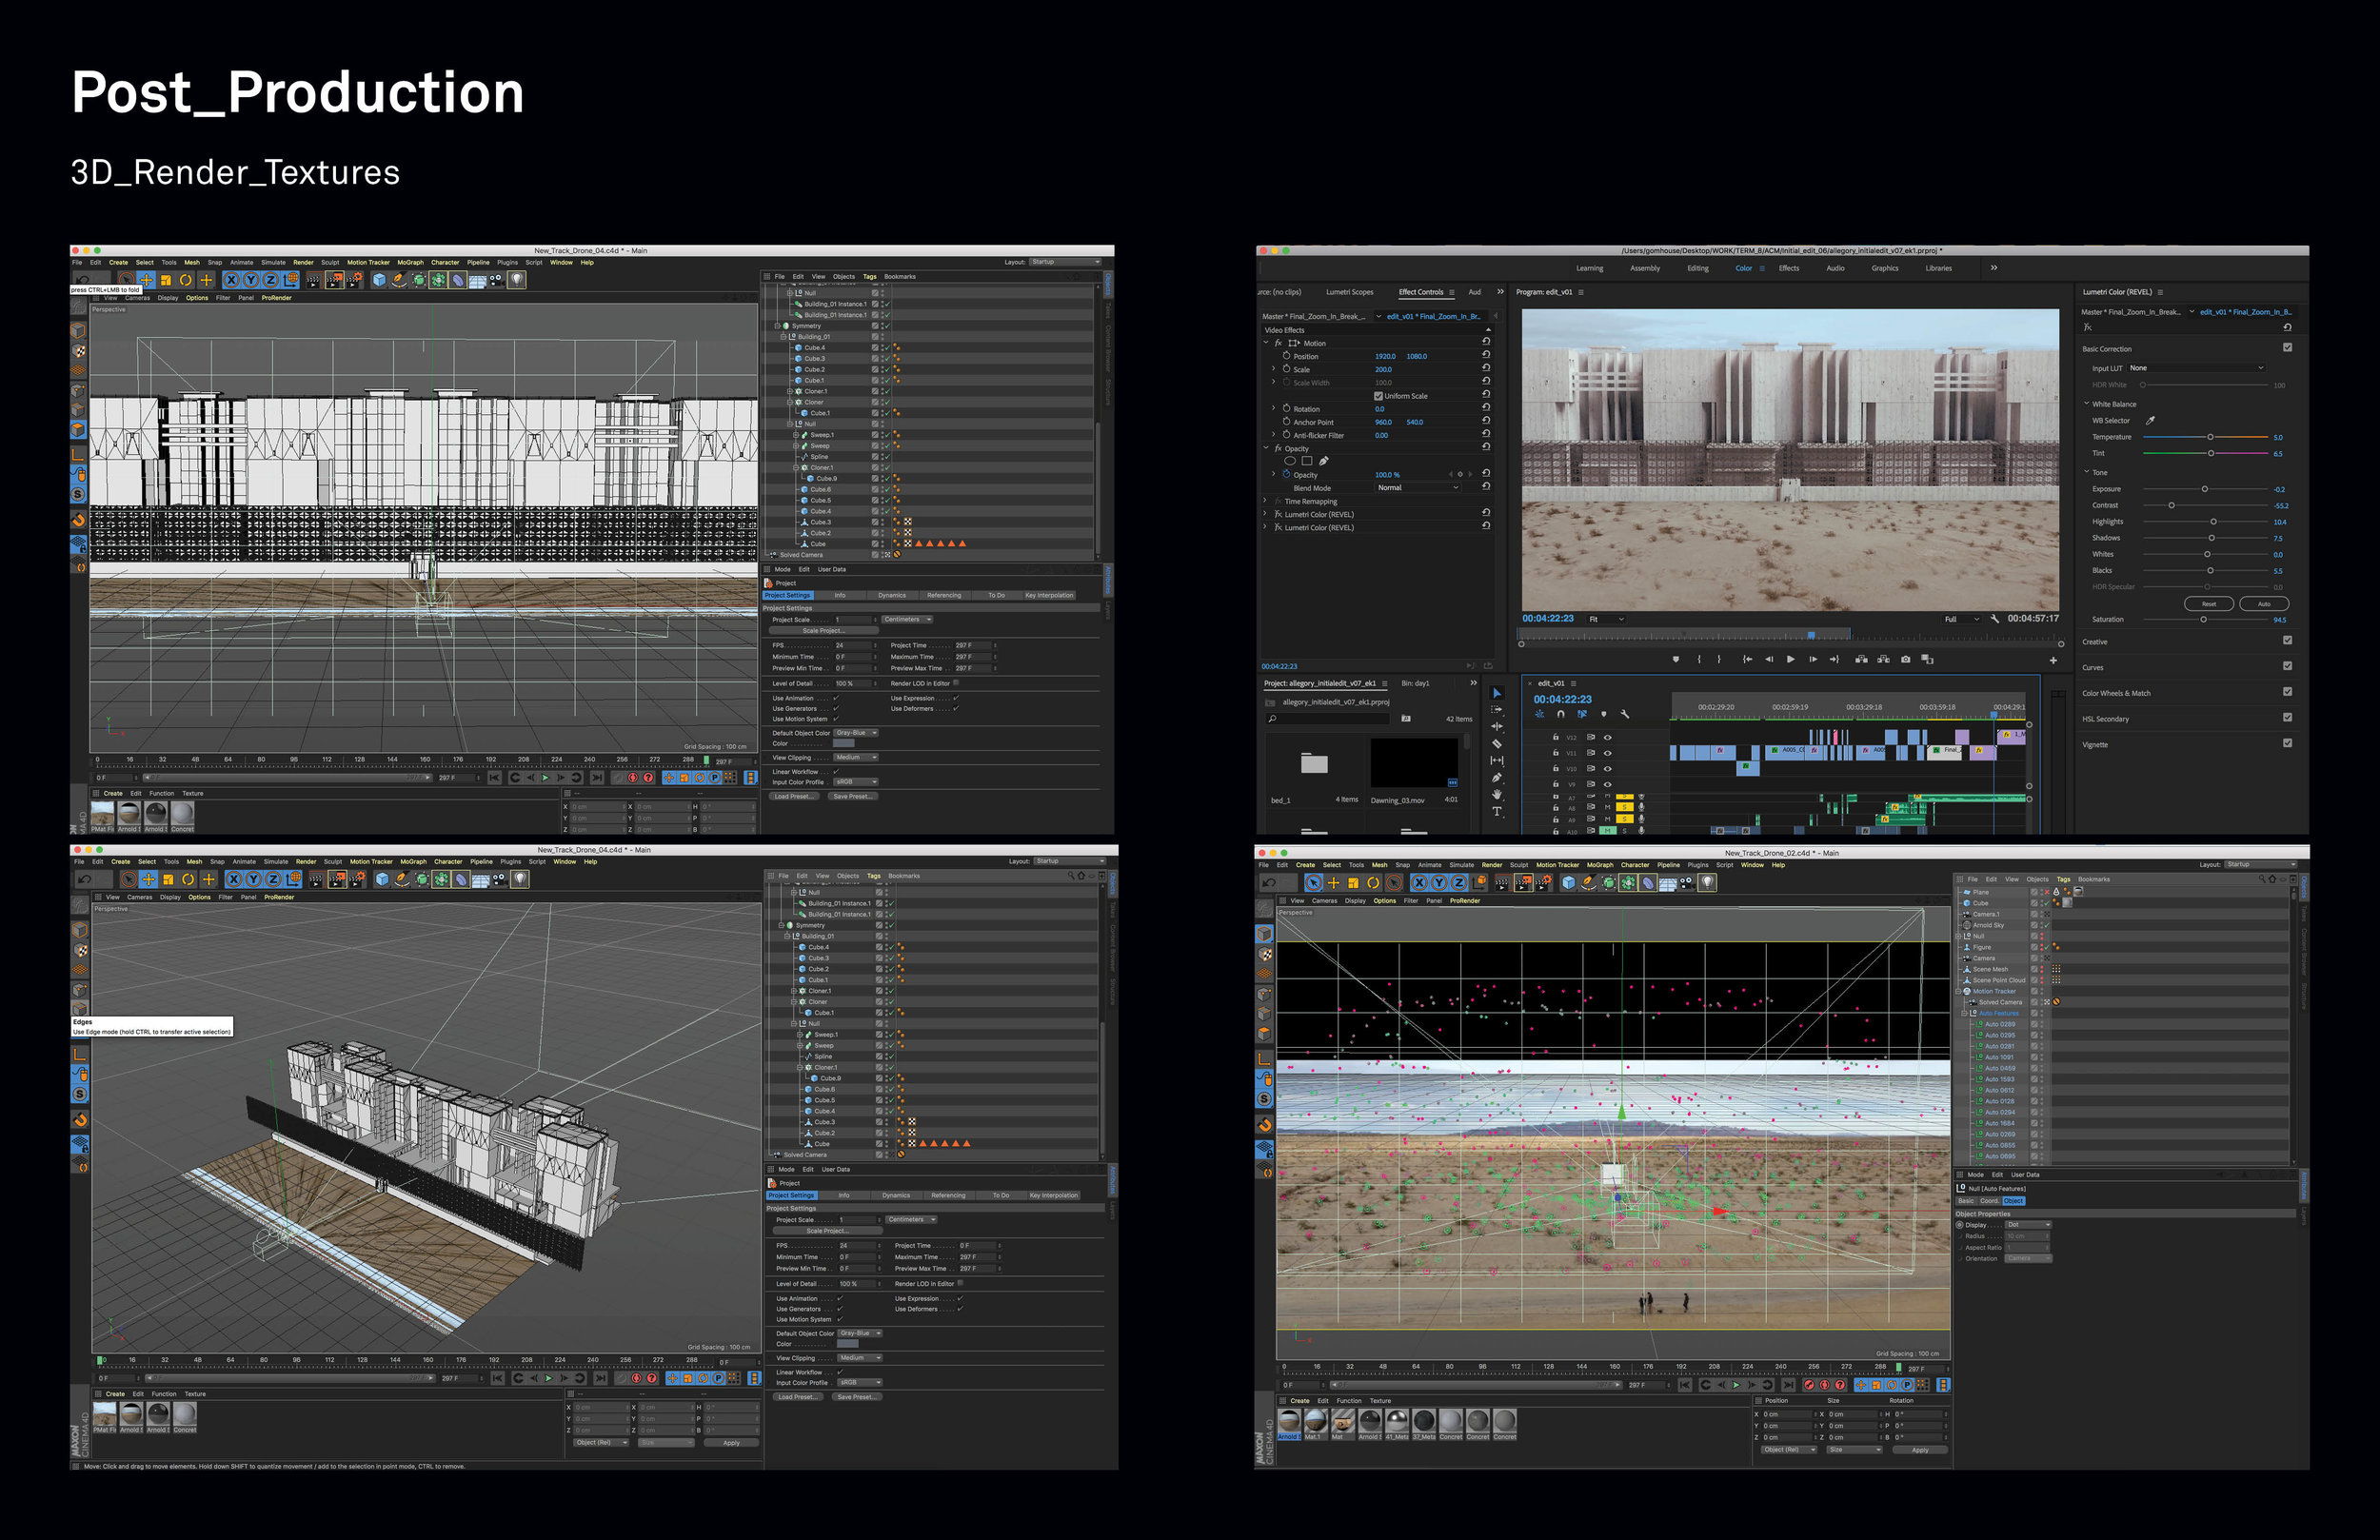Add Camera object in New_Track_Drone_02 toolbar
Viewport: 2380px width, 1540px height.
pyautogui.click(x=1687, y=883)
